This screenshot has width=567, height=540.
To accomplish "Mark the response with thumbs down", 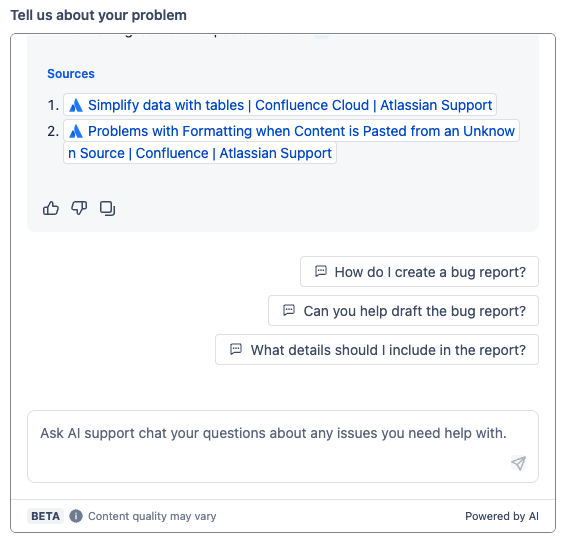I will pyautogui.click(x=79, y=208).
